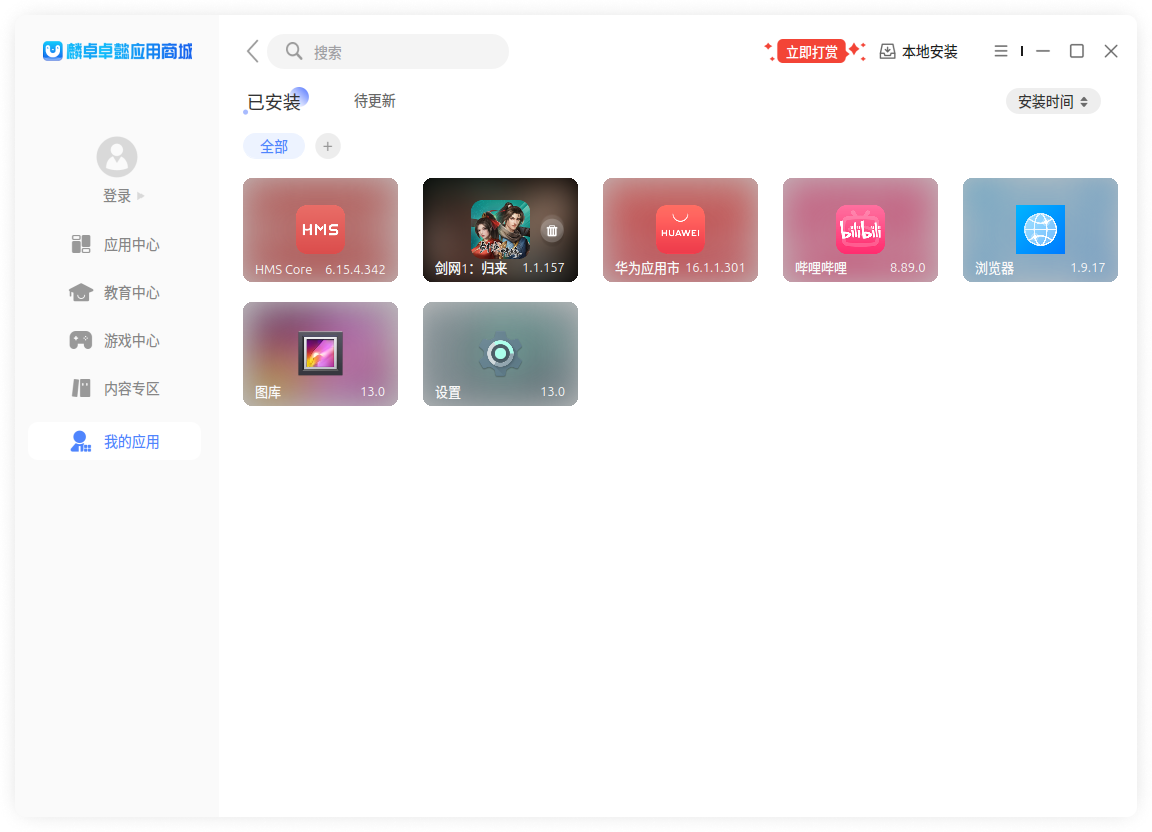Select the 已安装 tab
The height and width of the screenshot is (832, 1152).
click(x=274, y=102)
